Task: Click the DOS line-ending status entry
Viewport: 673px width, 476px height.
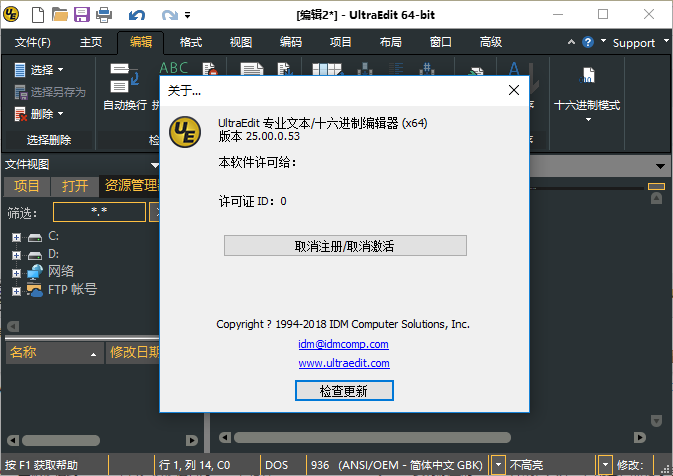Action: (x=277, y=465)
